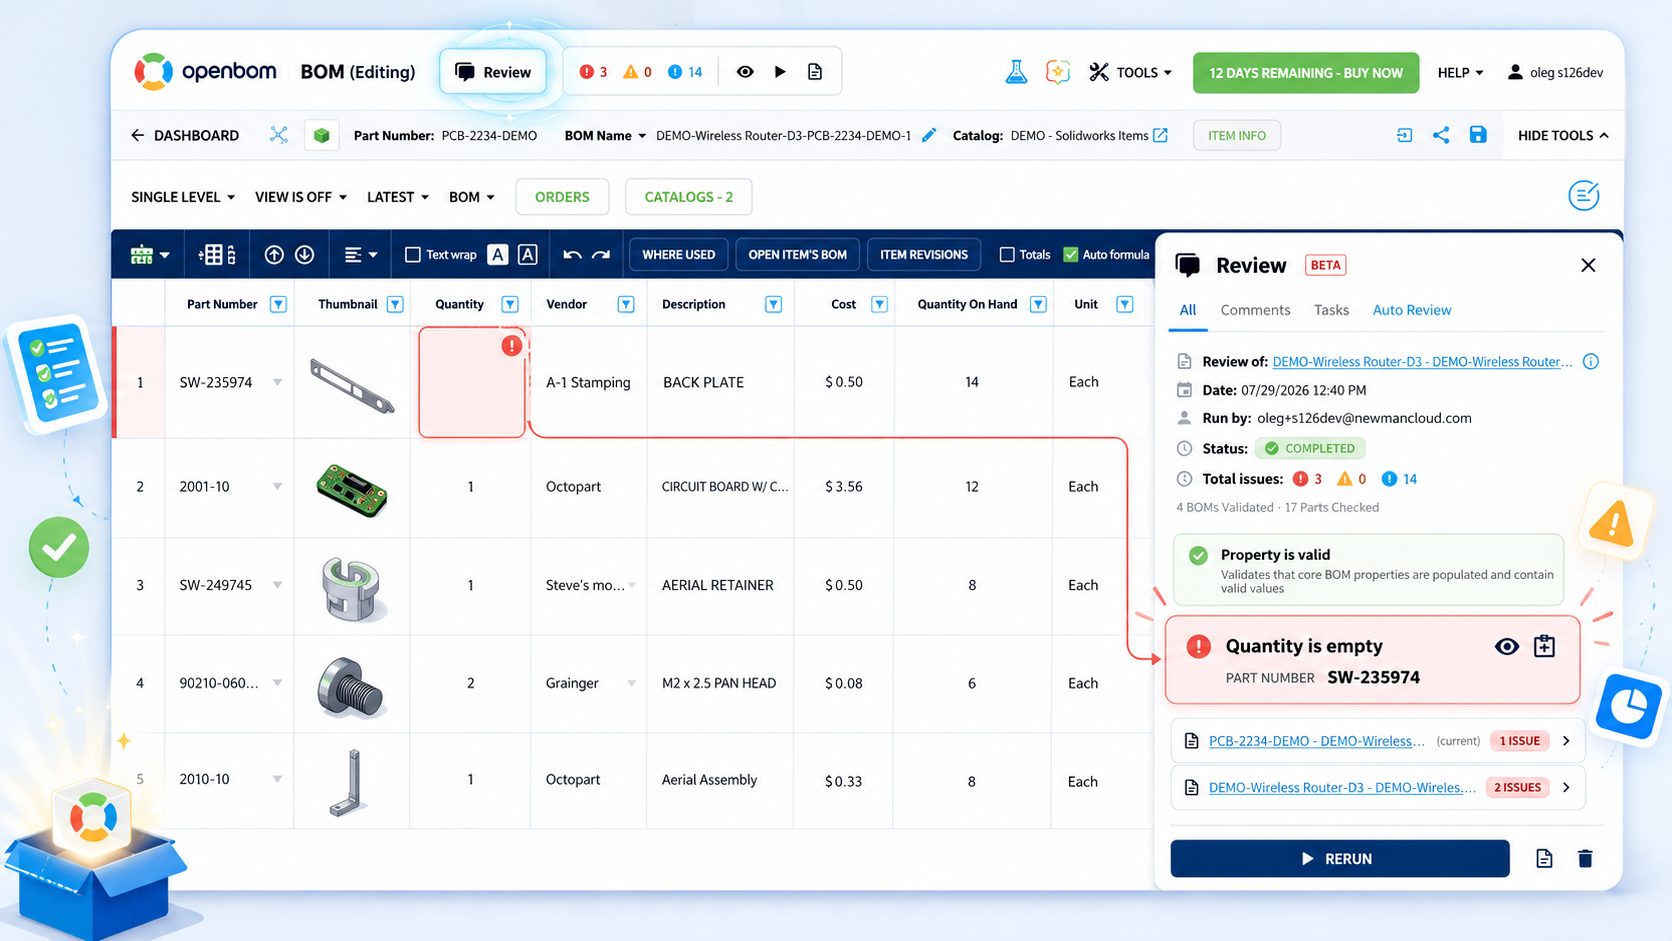Open the TOOLS dropdown menu
This screenshot has height=941, width=1672.
click(1130, 72)
